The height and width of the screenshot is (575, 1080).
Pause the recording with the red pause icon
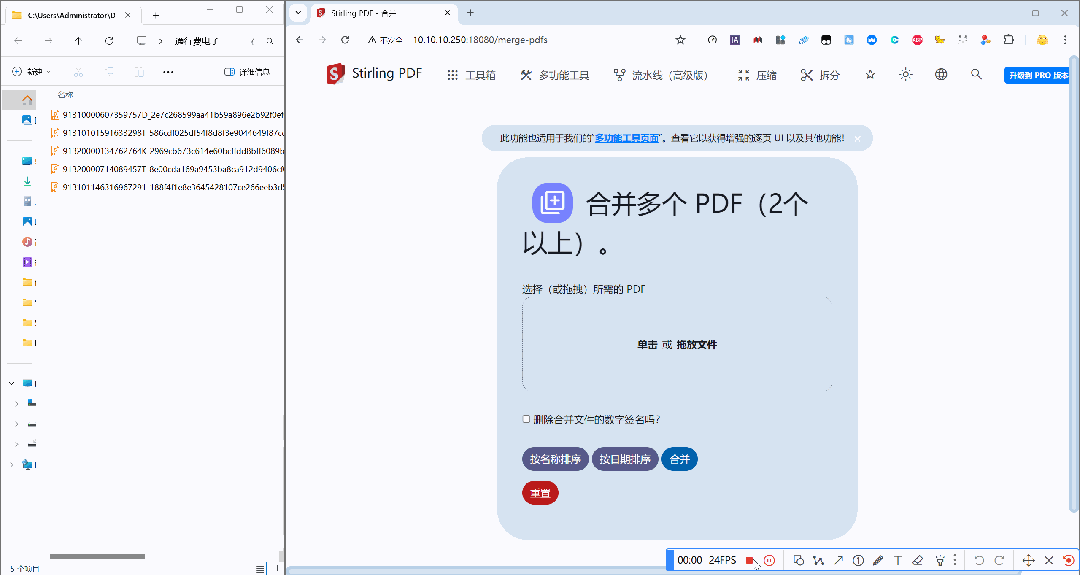click(x=769, y=561)
